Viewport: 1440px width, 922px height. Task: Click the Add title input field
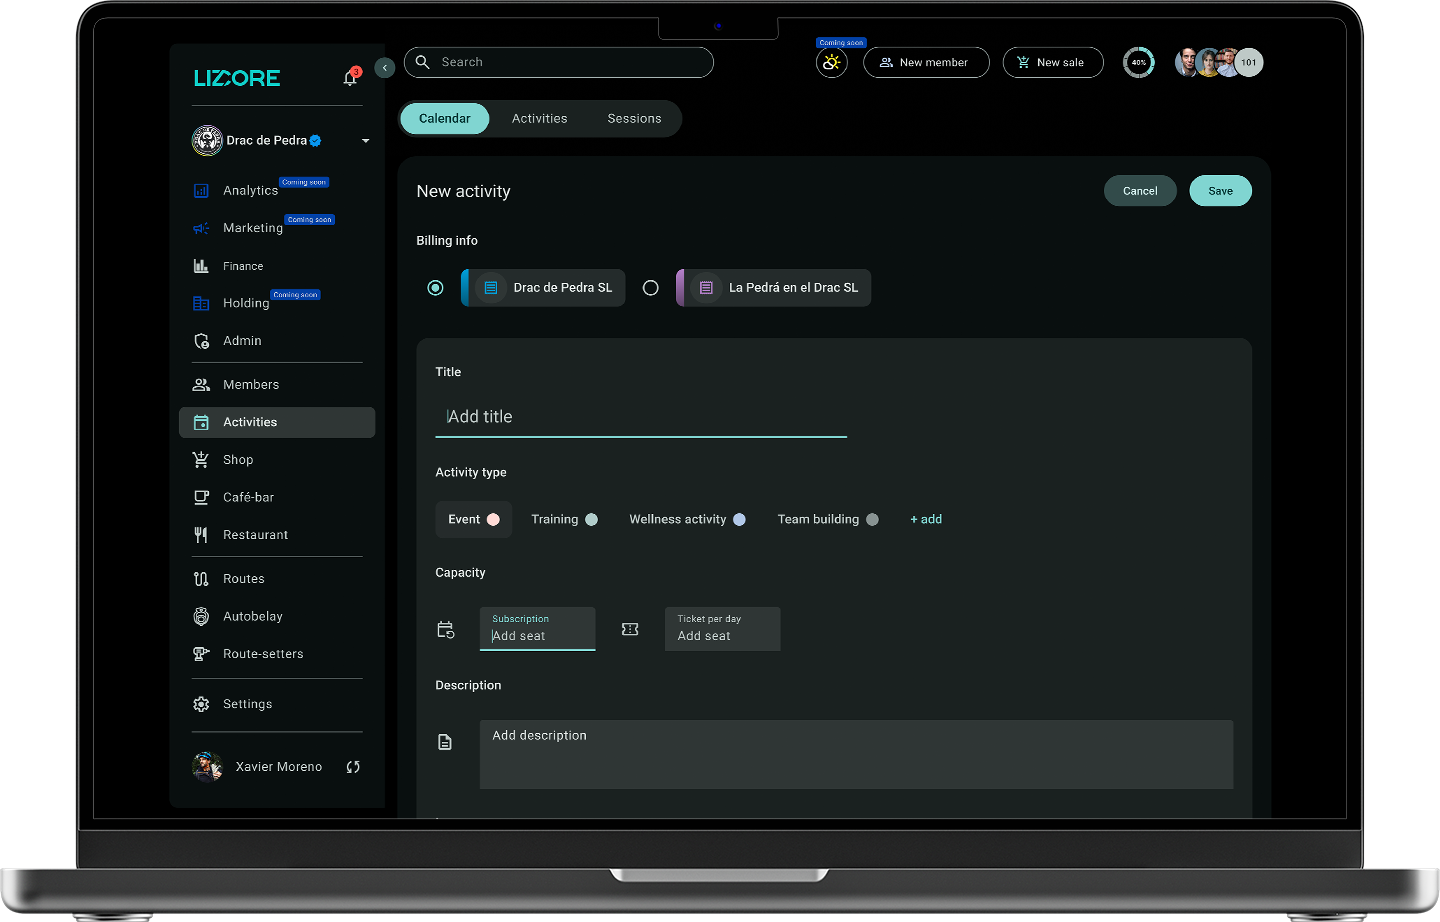(640, 417)
